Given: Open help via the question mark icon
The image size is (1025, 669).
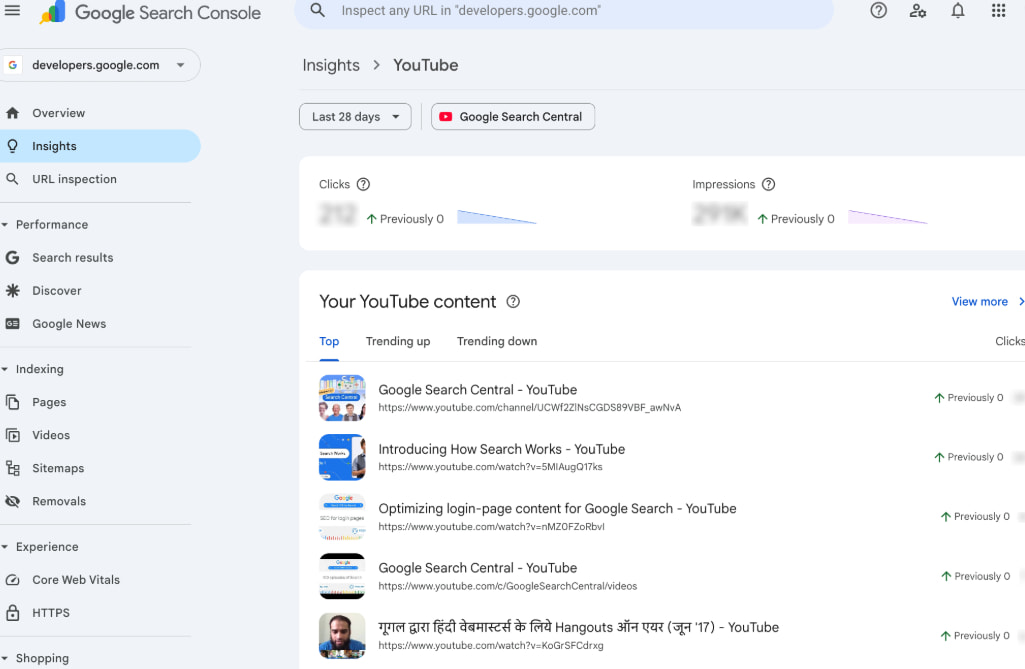Looking at the screenshot, I should 878,11.
